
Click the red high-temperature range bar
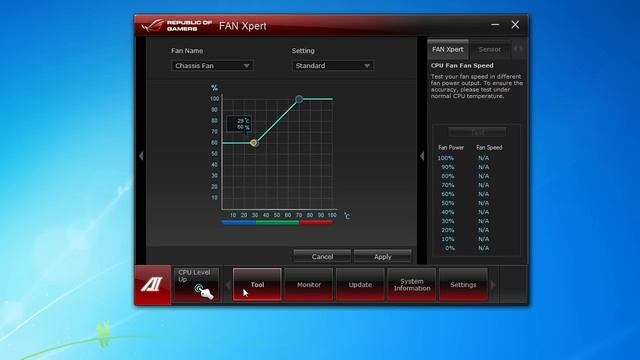(x=316, y=222)
